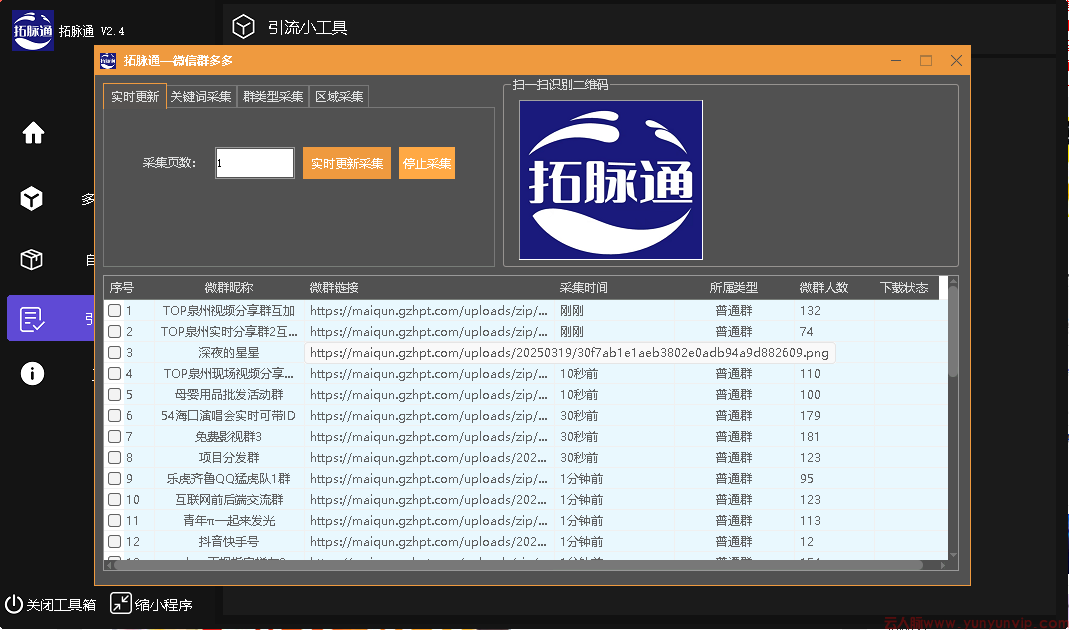Tick checkbox for row 4
The width and height of the screenshot is (1069, 630).
pyautogui.click(x=115, y=374)
